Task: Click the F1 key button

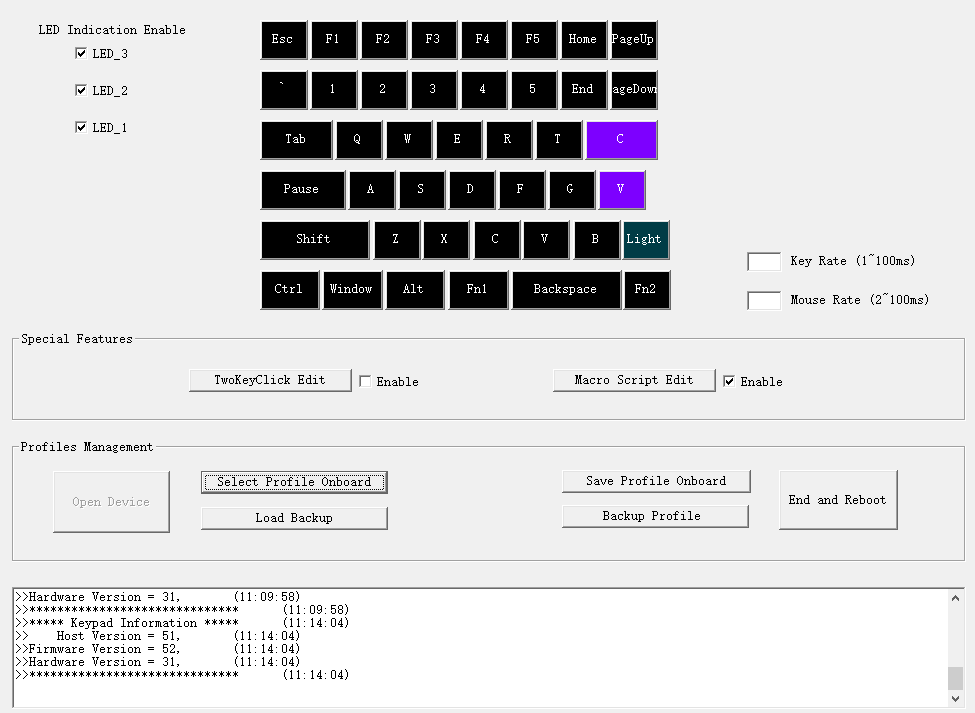Action: [x=334, y=40]
